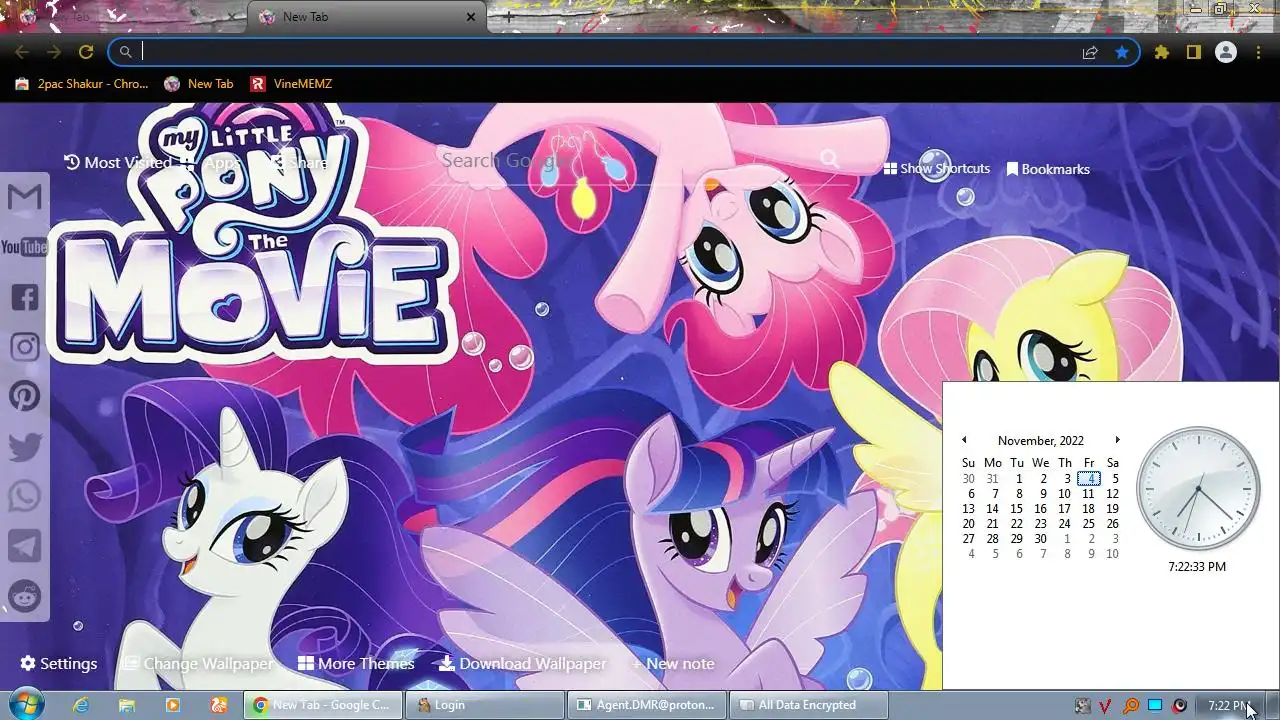The image size is (1280, 720).
Task: Close the active New Tab tab
Action: tap(471, 17)
